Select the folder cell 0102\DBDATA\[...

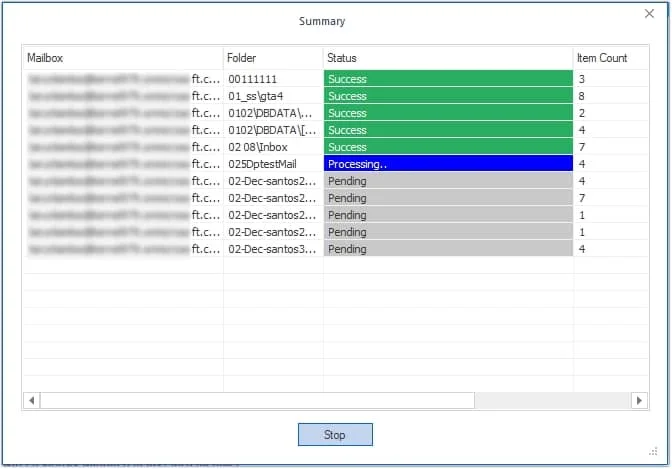pos(273,130)
